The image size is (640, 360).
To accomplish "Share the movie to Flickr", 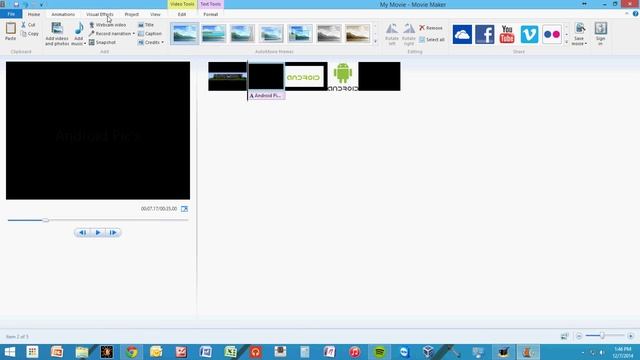I will pos(552,34).
